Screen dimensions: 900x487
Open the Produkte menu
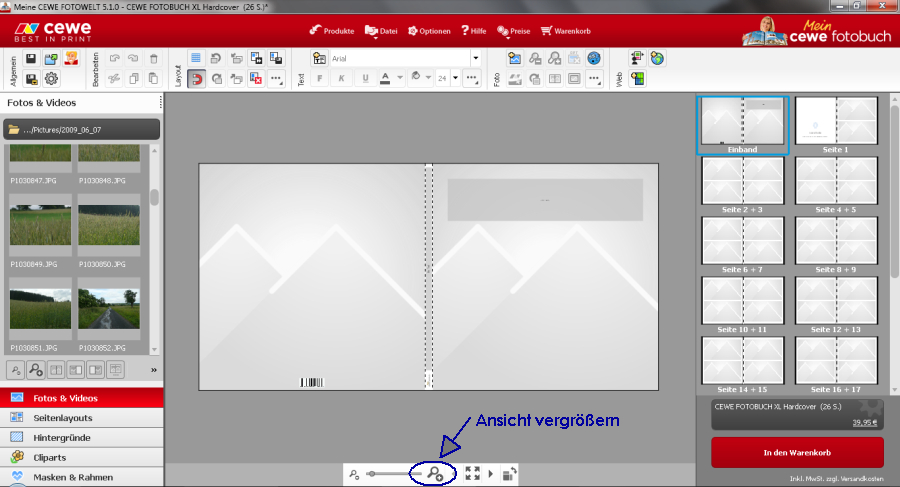pos(335,31)
